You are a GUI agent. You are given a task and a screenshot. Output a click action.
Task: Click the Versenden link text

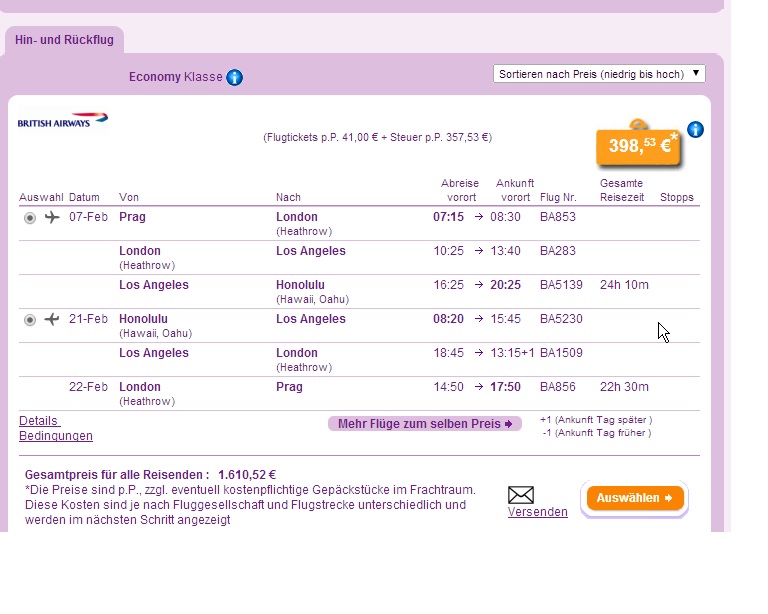point(537,512)
